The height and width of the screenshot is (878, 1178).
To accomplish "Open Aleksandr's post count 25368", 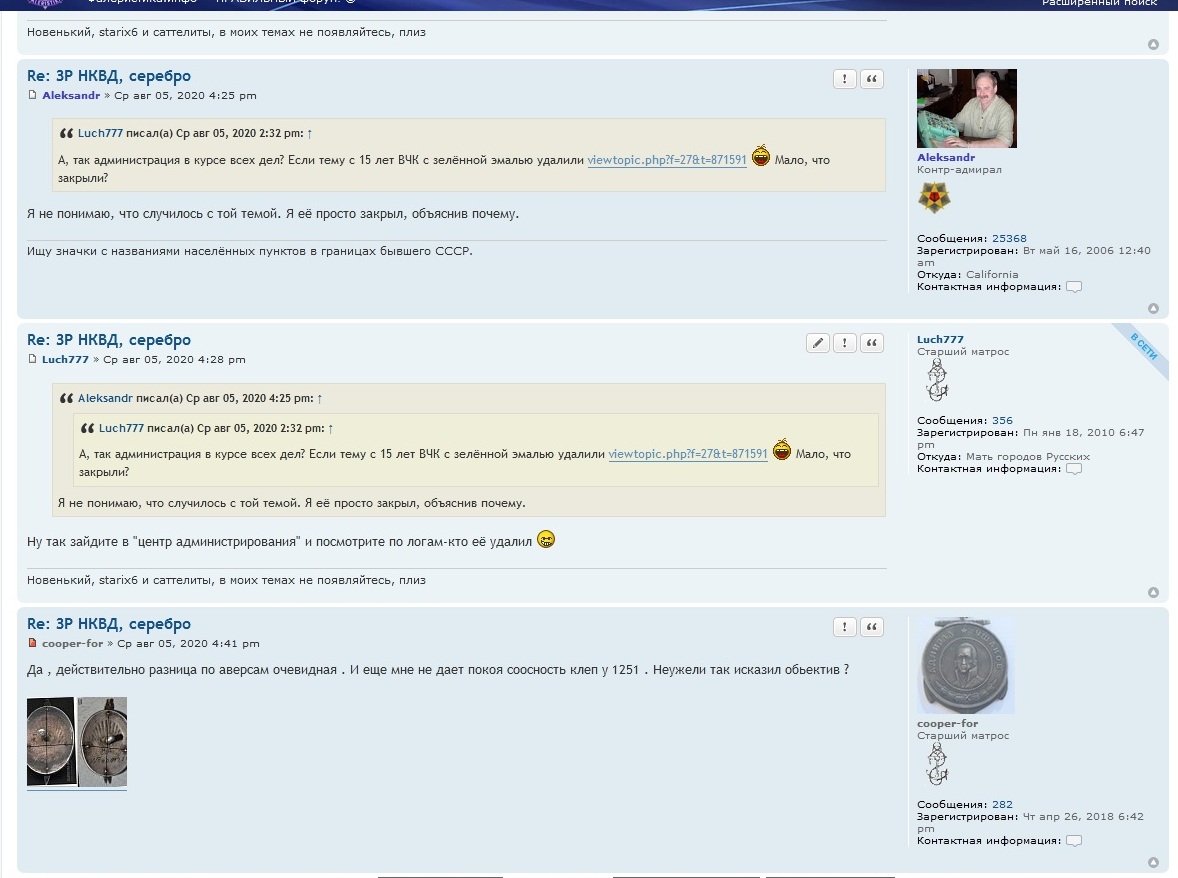I will pyautogui.click(x=1009, y=239).
